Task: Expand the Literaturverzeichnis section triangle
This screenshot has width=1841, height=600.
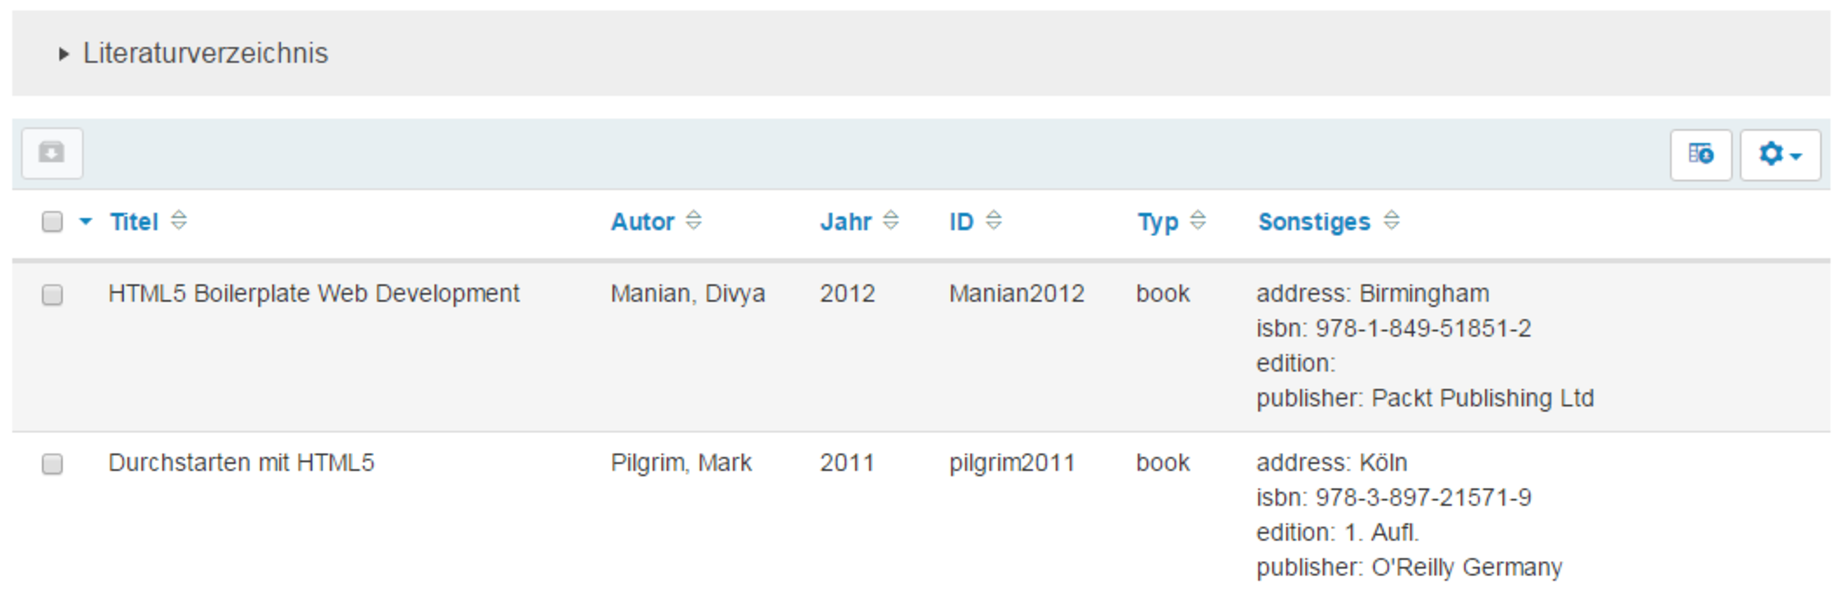Action: 63,54
